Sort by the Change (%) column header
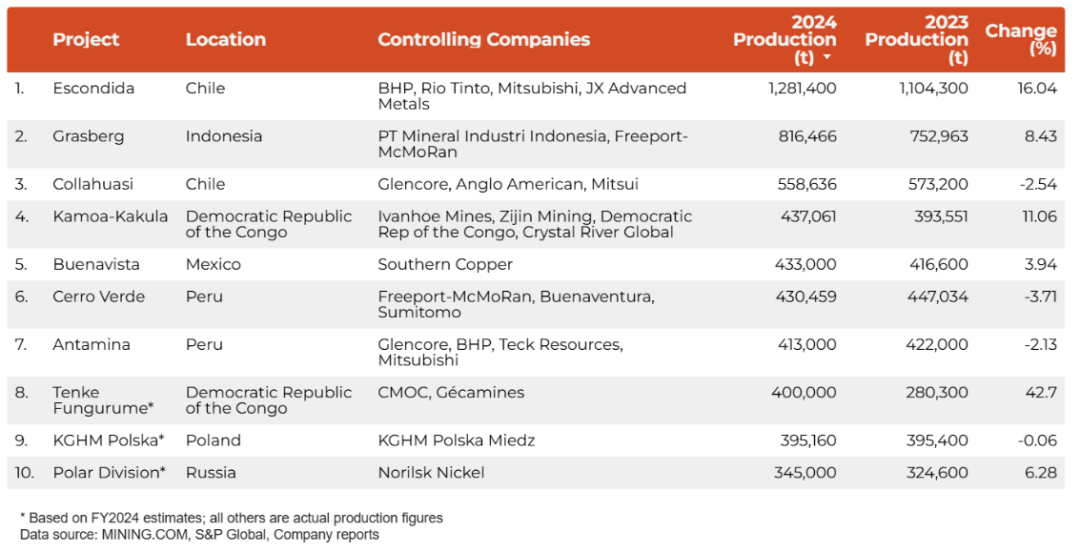The height and width of the screenshot is (552, 1080). 1020,39
